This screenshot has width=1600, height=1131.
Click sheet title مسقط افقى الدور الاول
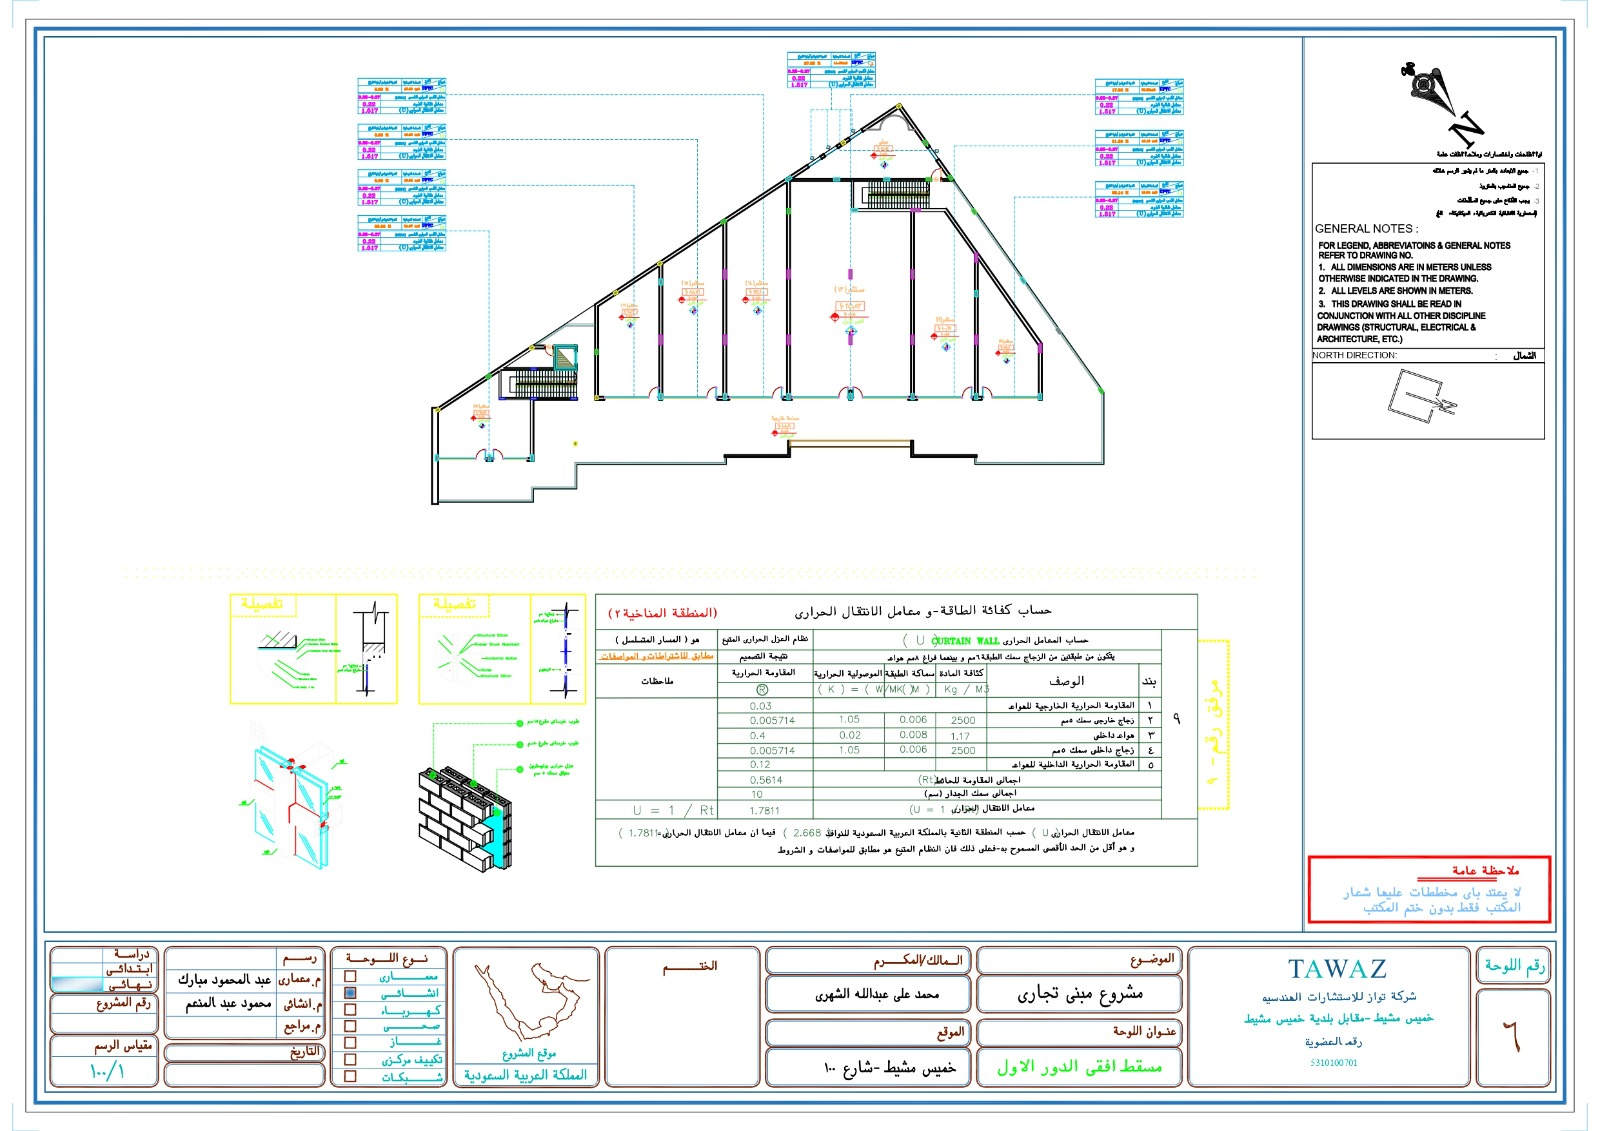(1079, 1067)
